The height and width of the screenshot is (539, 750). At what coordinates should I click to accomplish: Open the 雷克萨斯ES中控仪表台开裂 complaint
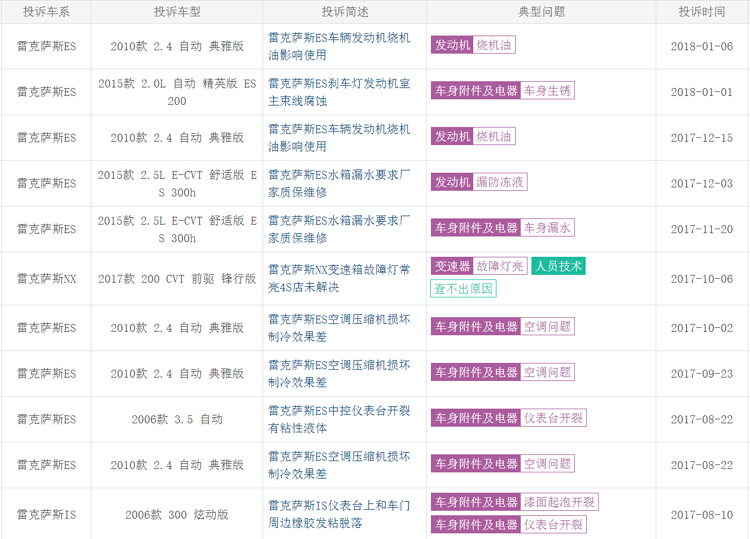click(x=339, y=419)
